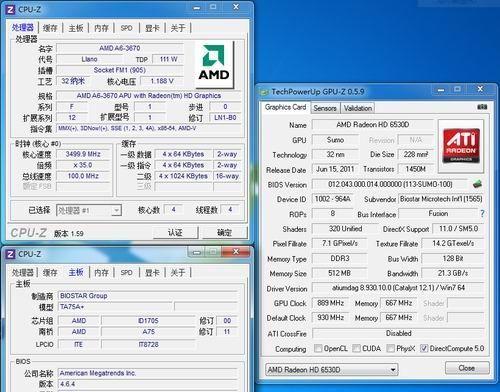
Task: Toggle the DirectCompute 5.0 checkbox
Action: 424,348
